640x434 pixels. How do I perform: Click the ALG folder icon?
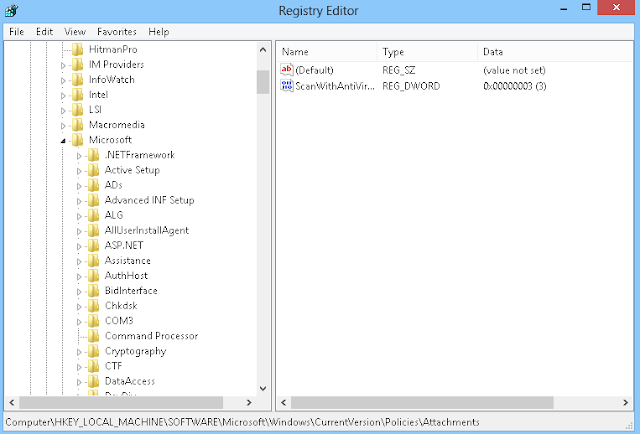(x=93, y=215)
